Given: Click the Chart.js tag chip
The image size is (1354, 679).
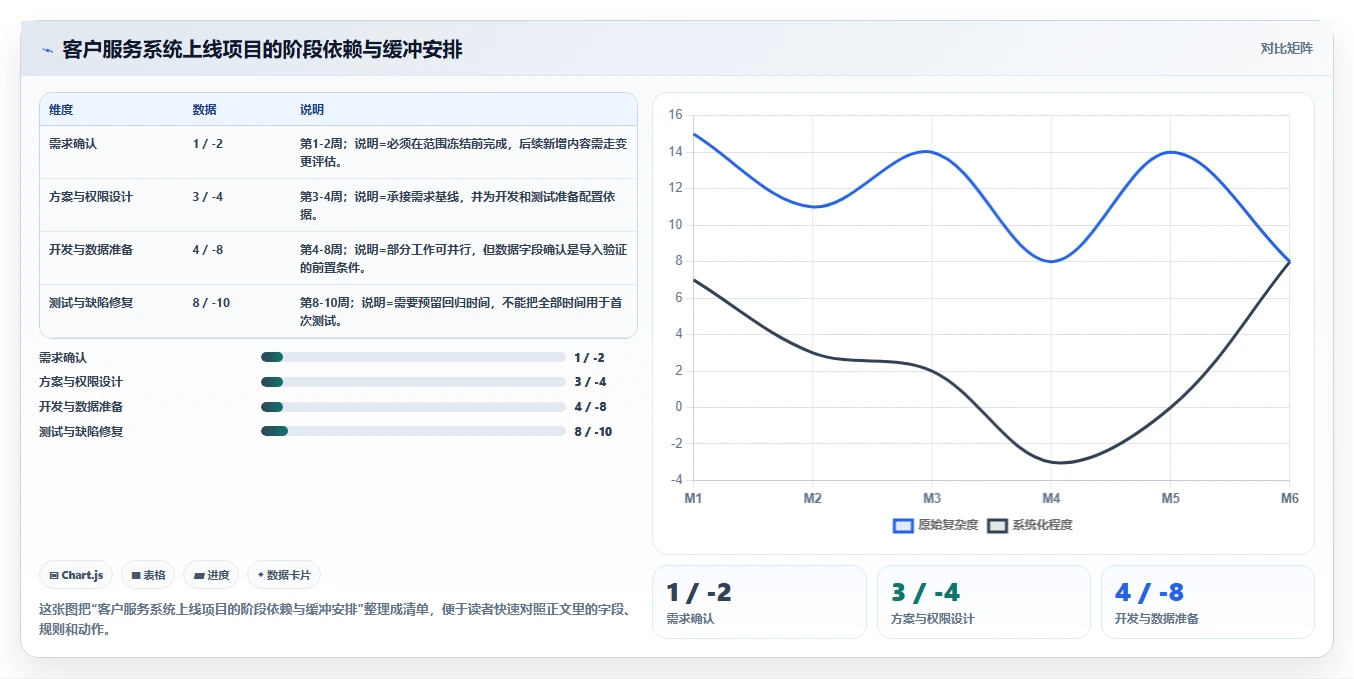Looking at the screenshot, I should click(x=77, y=575).
